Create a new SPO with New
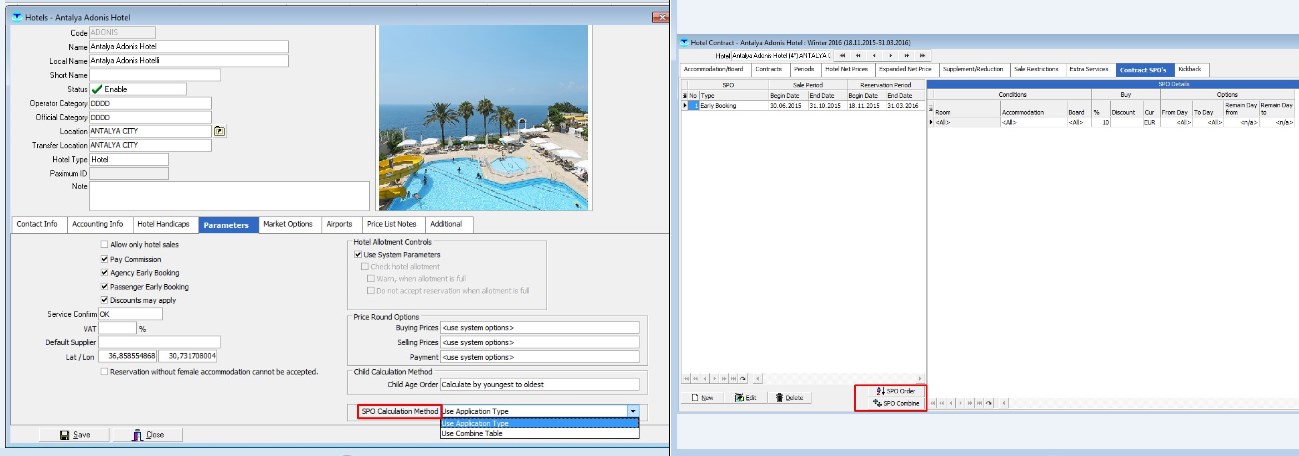 (702, 397)
